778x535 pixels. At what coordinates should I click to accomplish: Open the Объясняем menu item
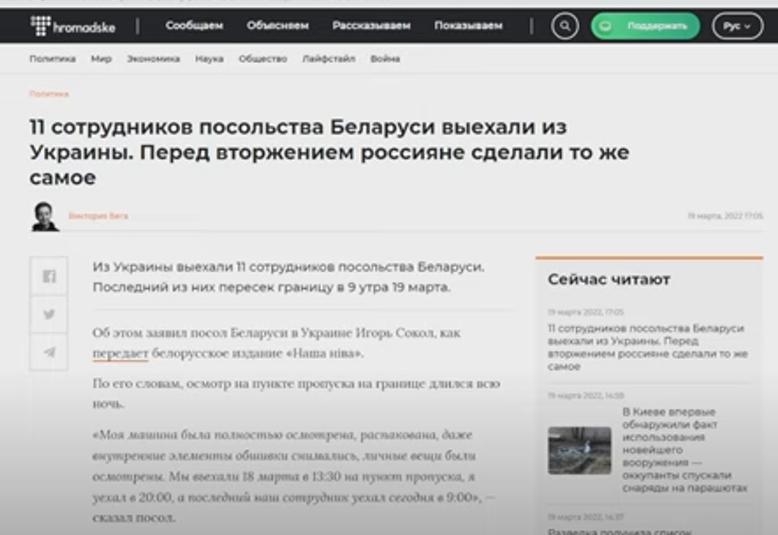tap(278, 26)
